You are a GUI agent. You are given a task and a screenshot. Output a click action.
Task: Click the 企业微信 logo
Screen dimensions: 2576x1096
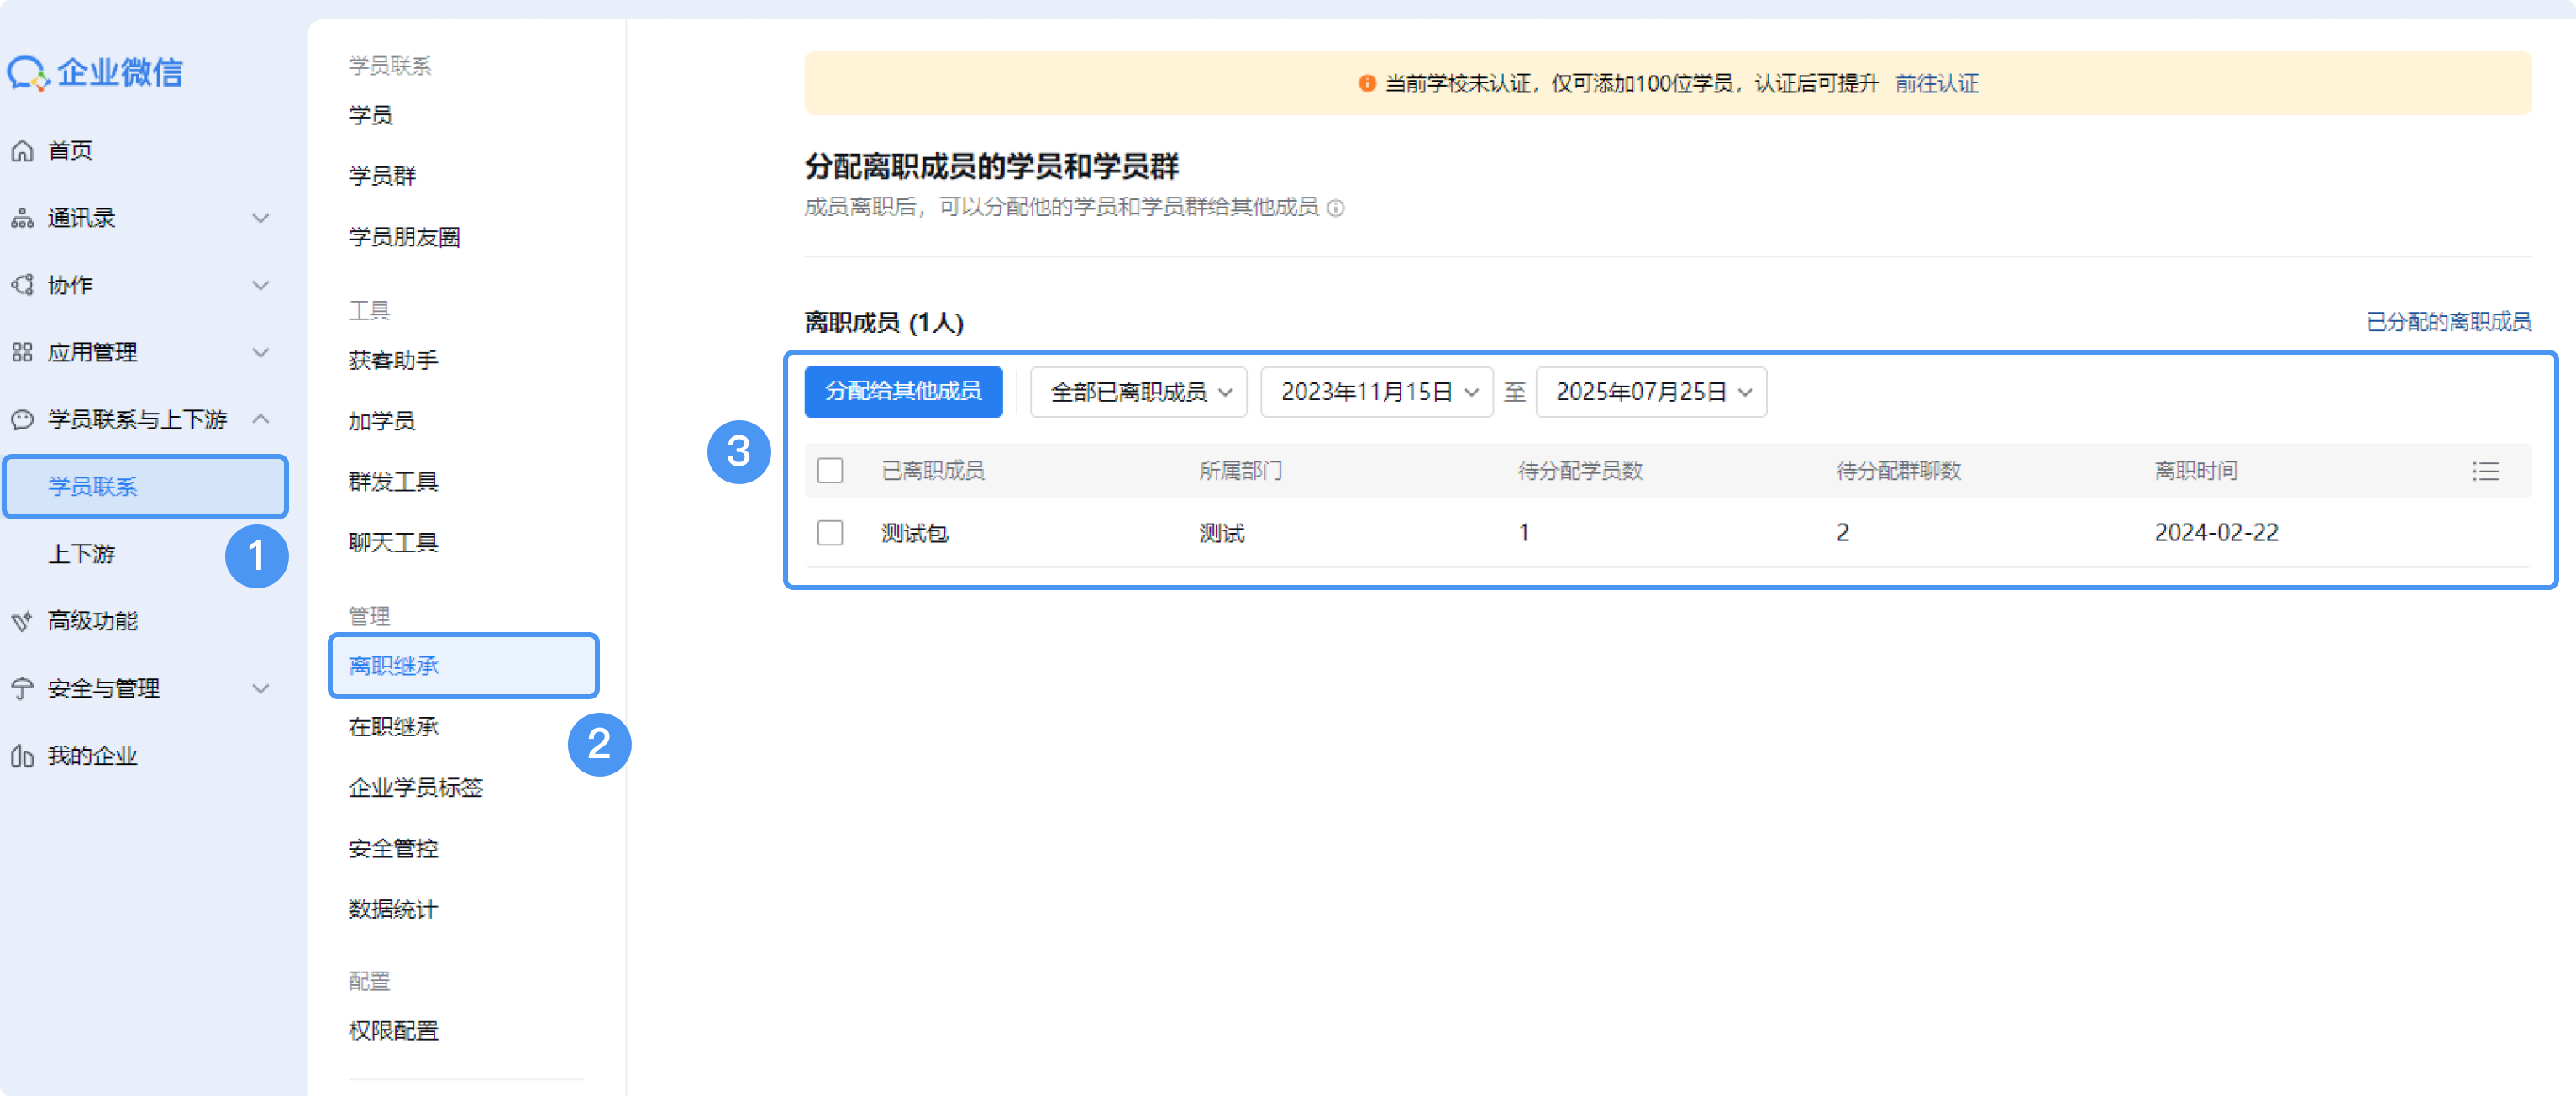click(x=95, y=73)
